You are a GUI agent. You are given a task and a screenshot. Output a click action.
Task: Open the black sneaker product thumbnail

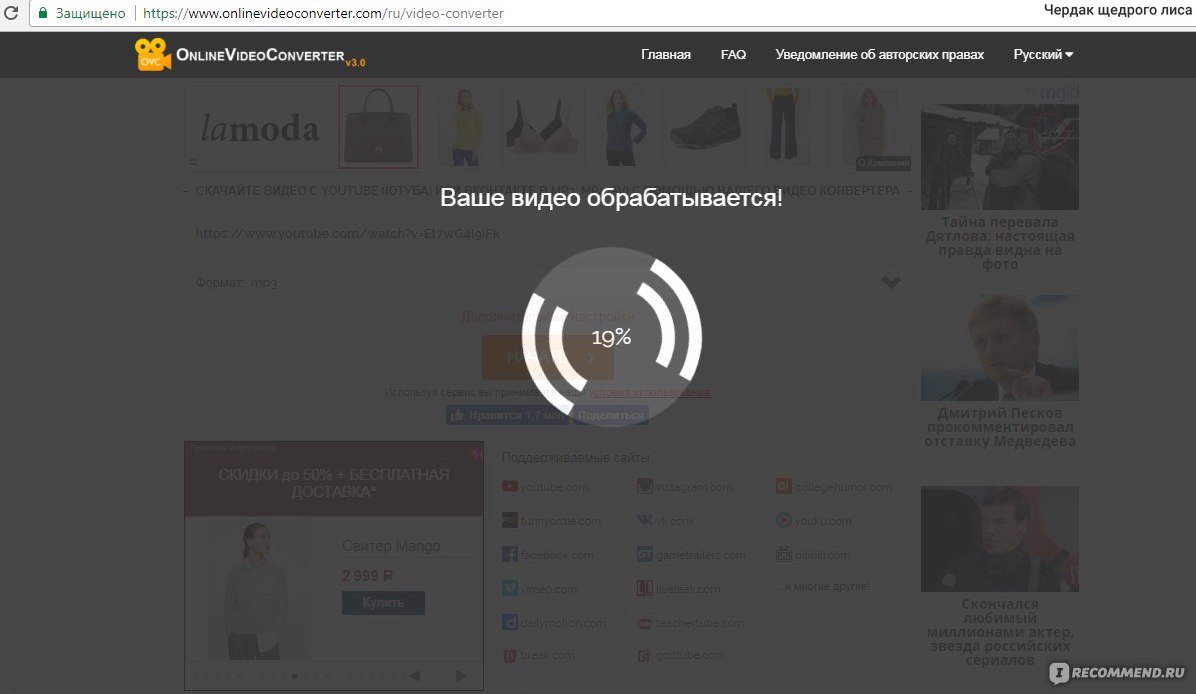706,127
